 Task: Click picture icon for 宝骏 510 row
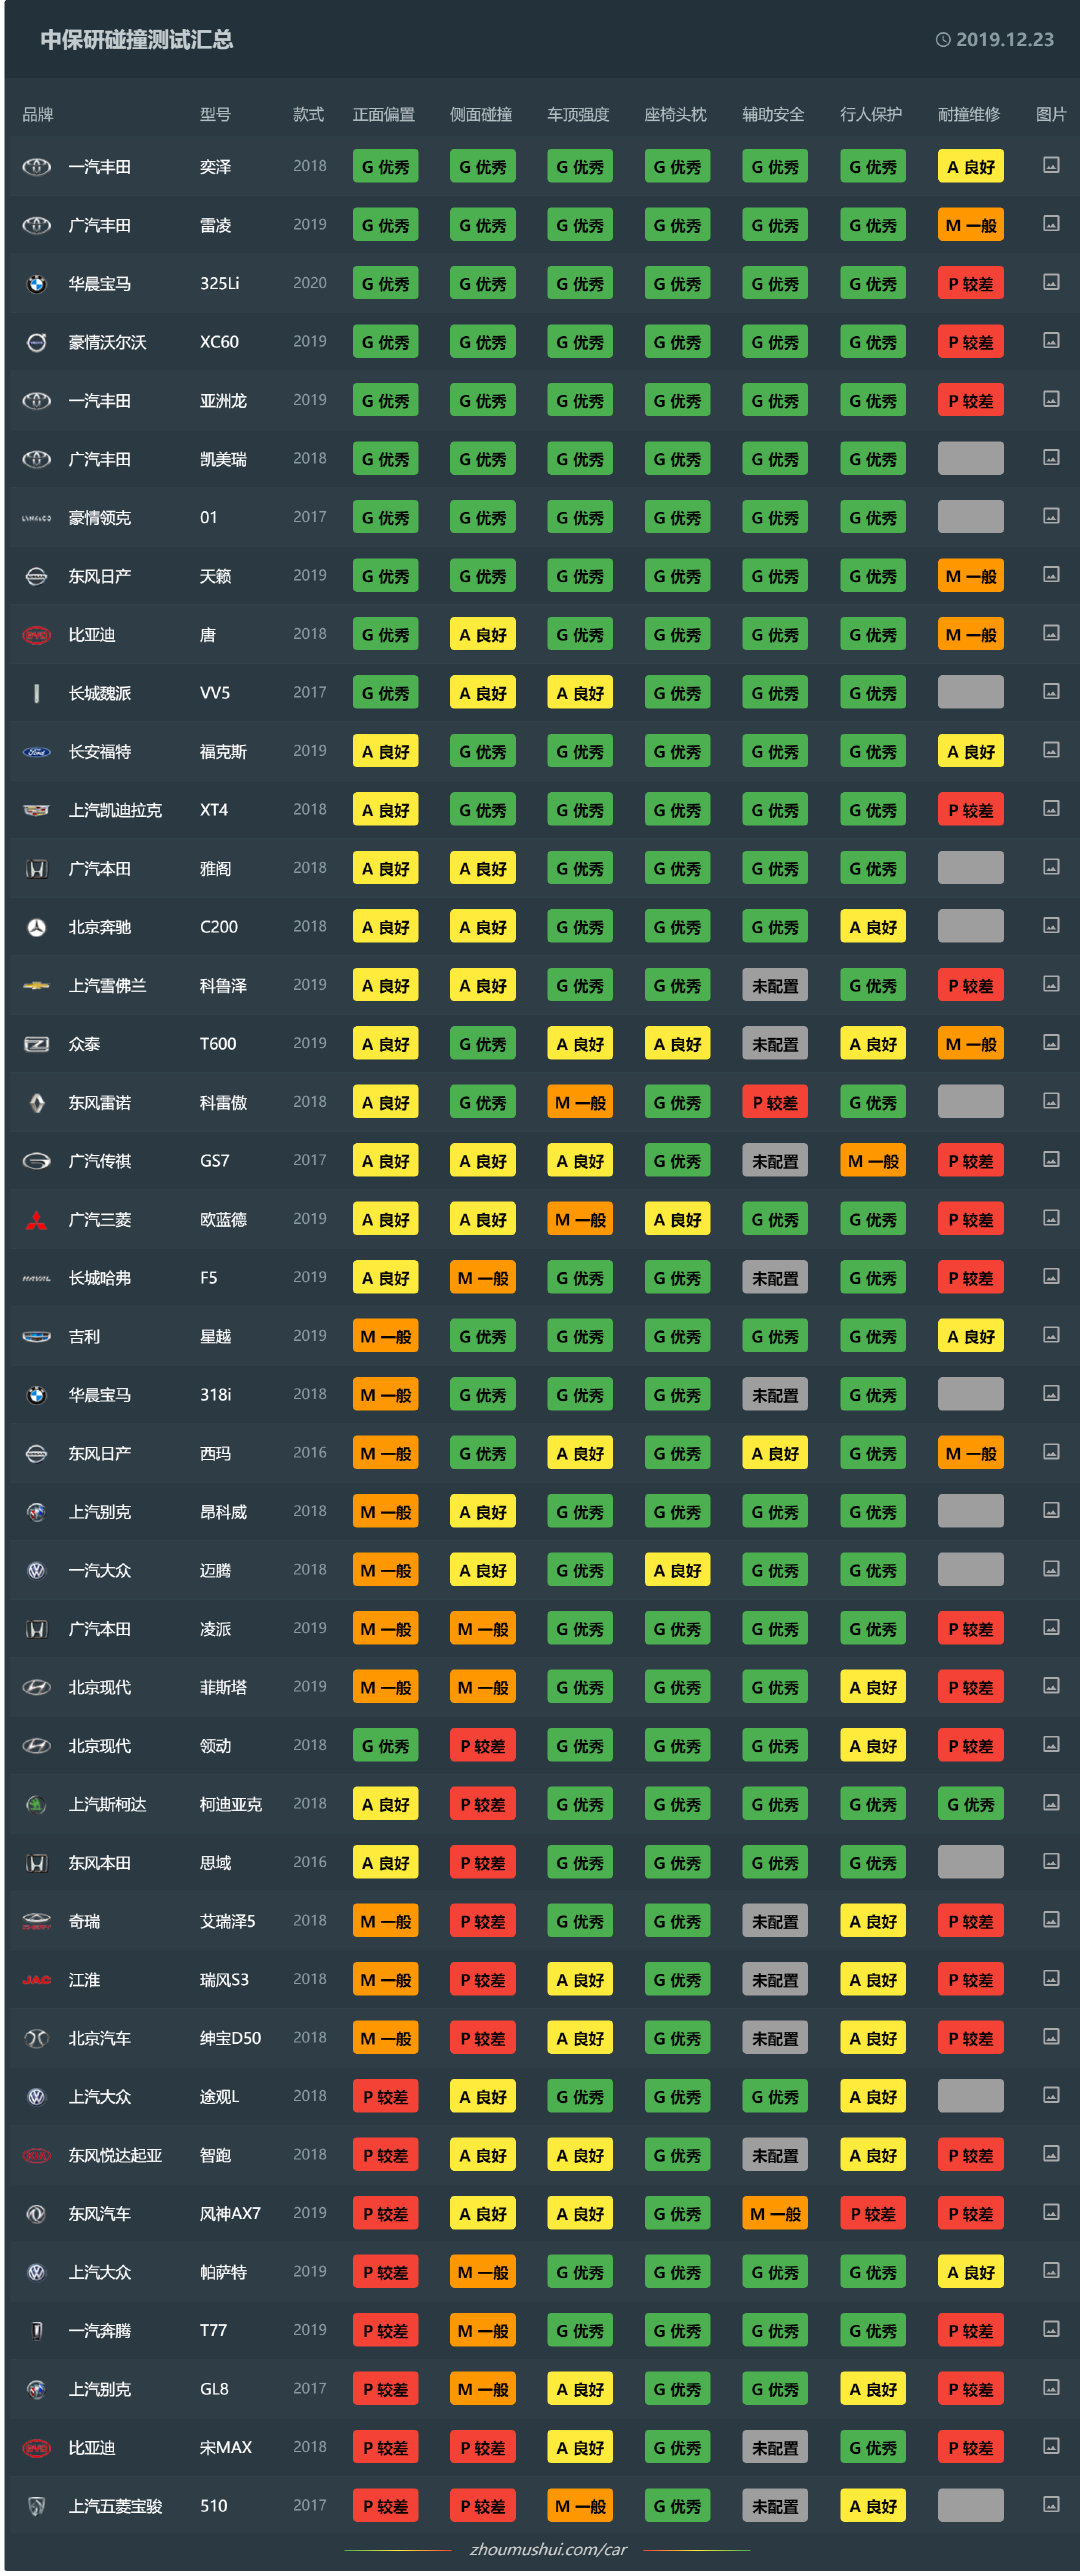(x=1051, y=2504)
